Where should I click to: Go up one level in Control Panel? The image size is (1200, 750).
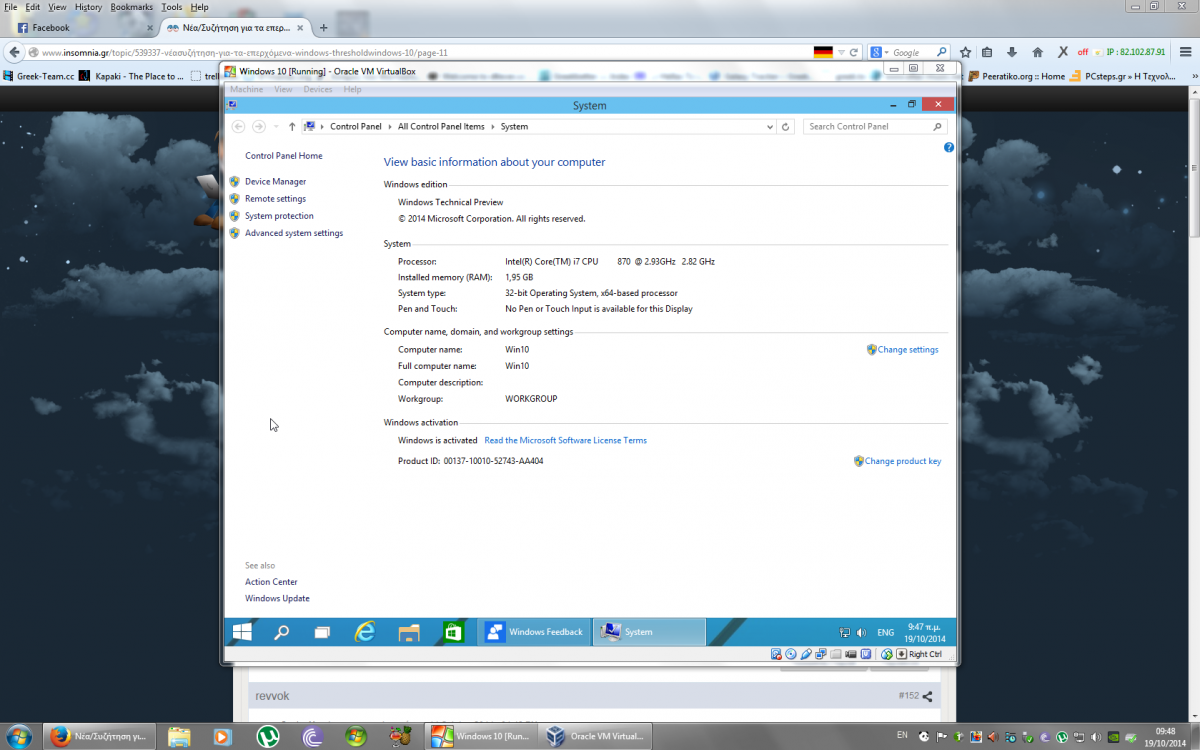(x=292, y=127)
